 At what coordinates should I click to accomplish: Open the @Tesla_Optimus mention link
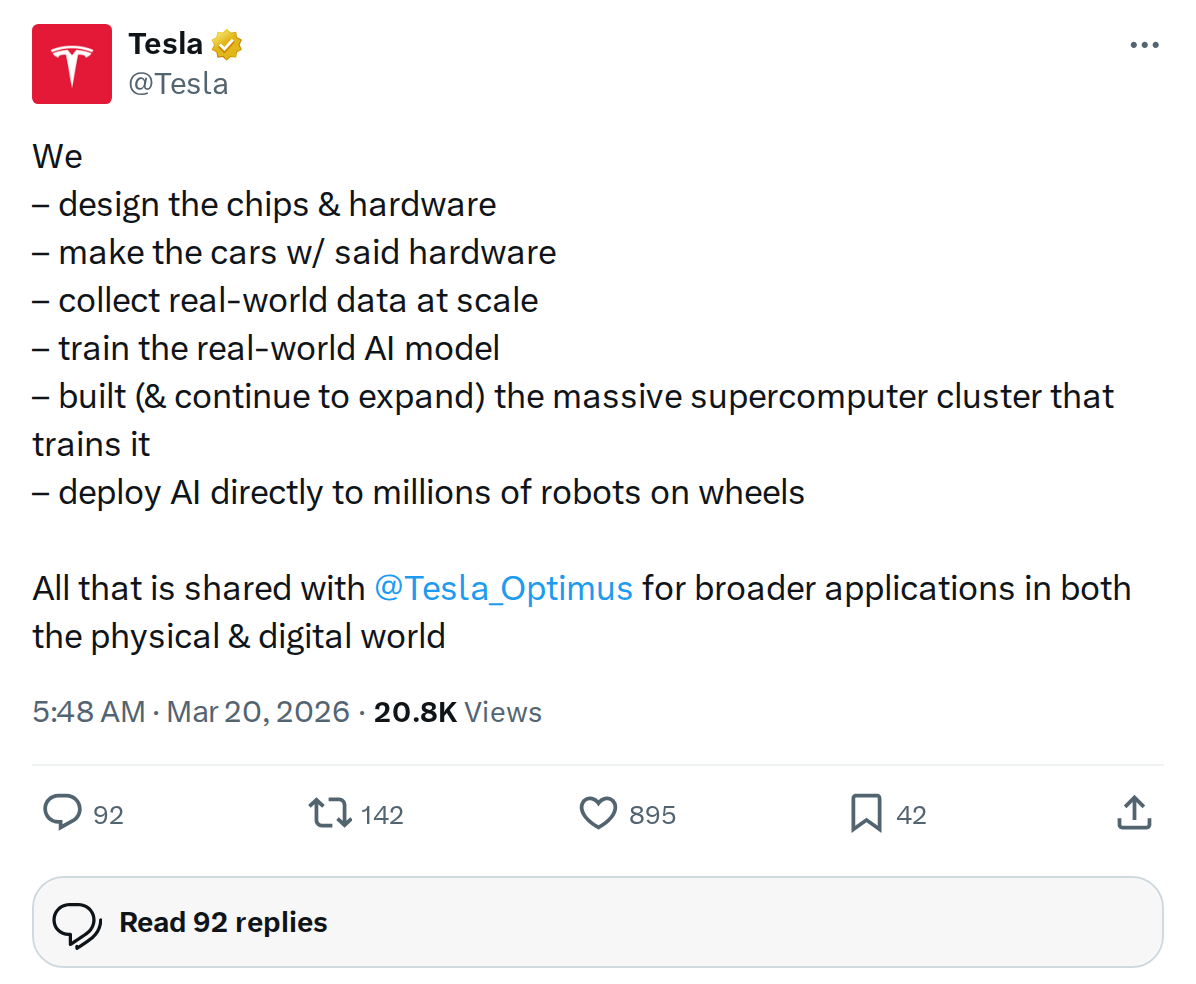tap(504, 588)
